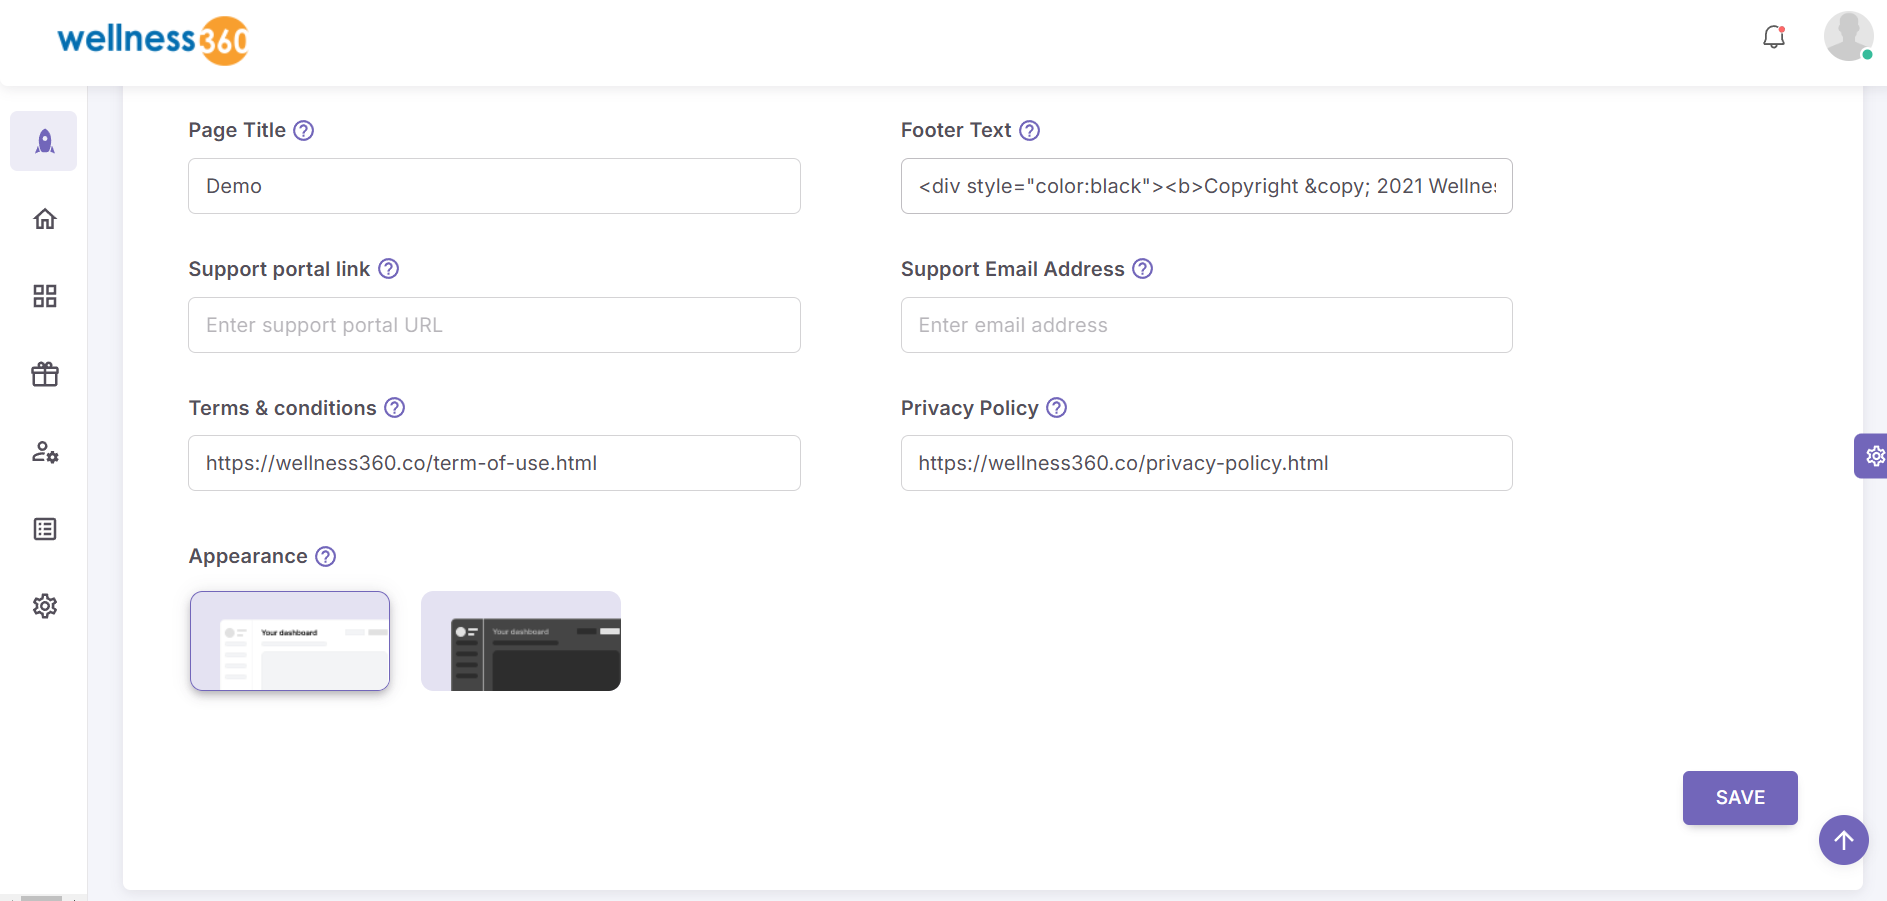Show help for Support Email Address
Viewport: 1887px width, 901px height.
pos(1142,269)
